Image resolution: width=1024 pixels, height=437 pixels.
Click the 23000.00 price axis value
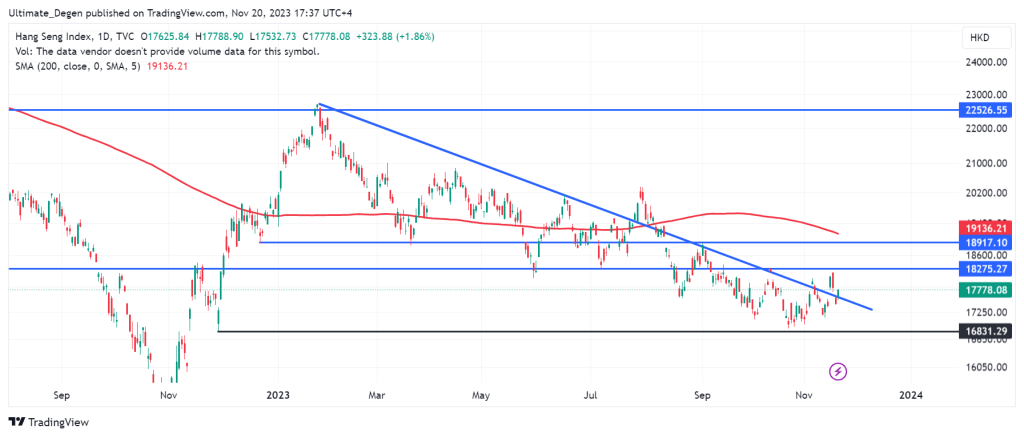pos(985,93)
